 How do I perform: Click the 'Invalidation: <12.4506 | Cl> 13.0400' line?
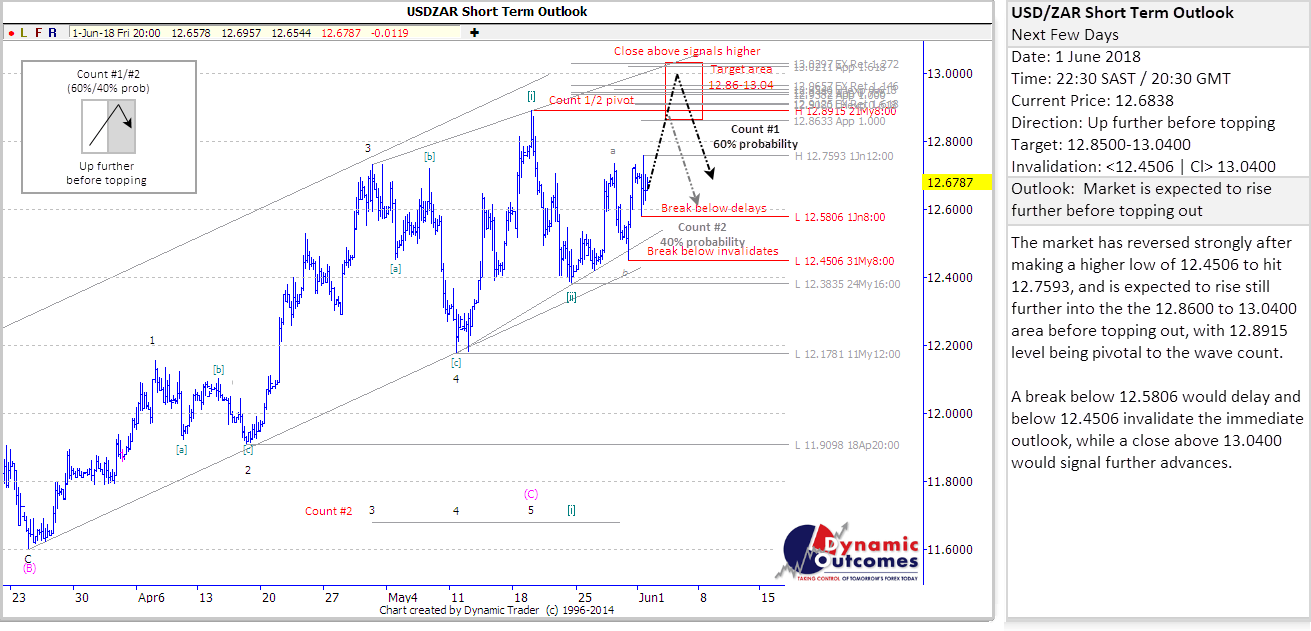pos(1143,167)
